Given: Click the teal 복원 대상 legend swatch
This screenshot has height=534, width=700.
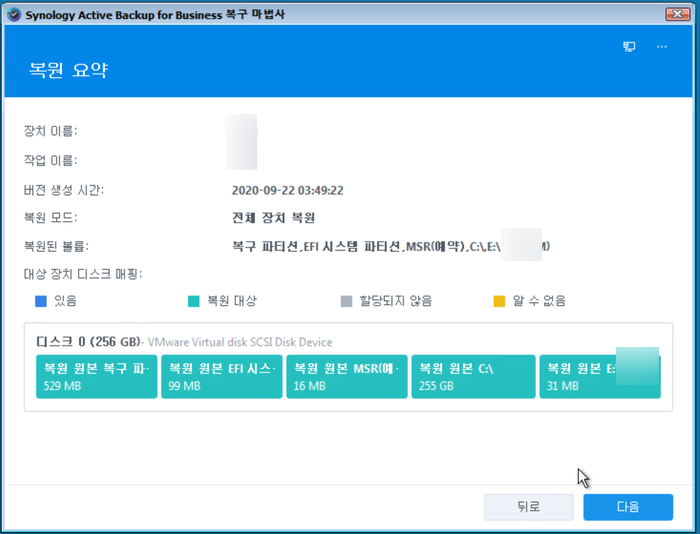Looking at the screenshot, I should (193, 301).
